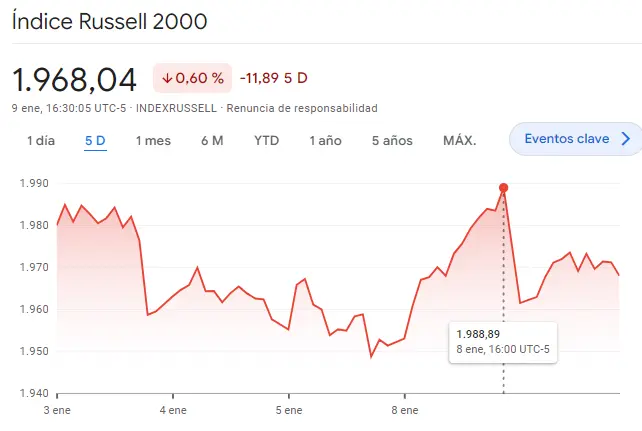Click the 4 ene date axis label
642x431 pixels.
tap(172, 410)
